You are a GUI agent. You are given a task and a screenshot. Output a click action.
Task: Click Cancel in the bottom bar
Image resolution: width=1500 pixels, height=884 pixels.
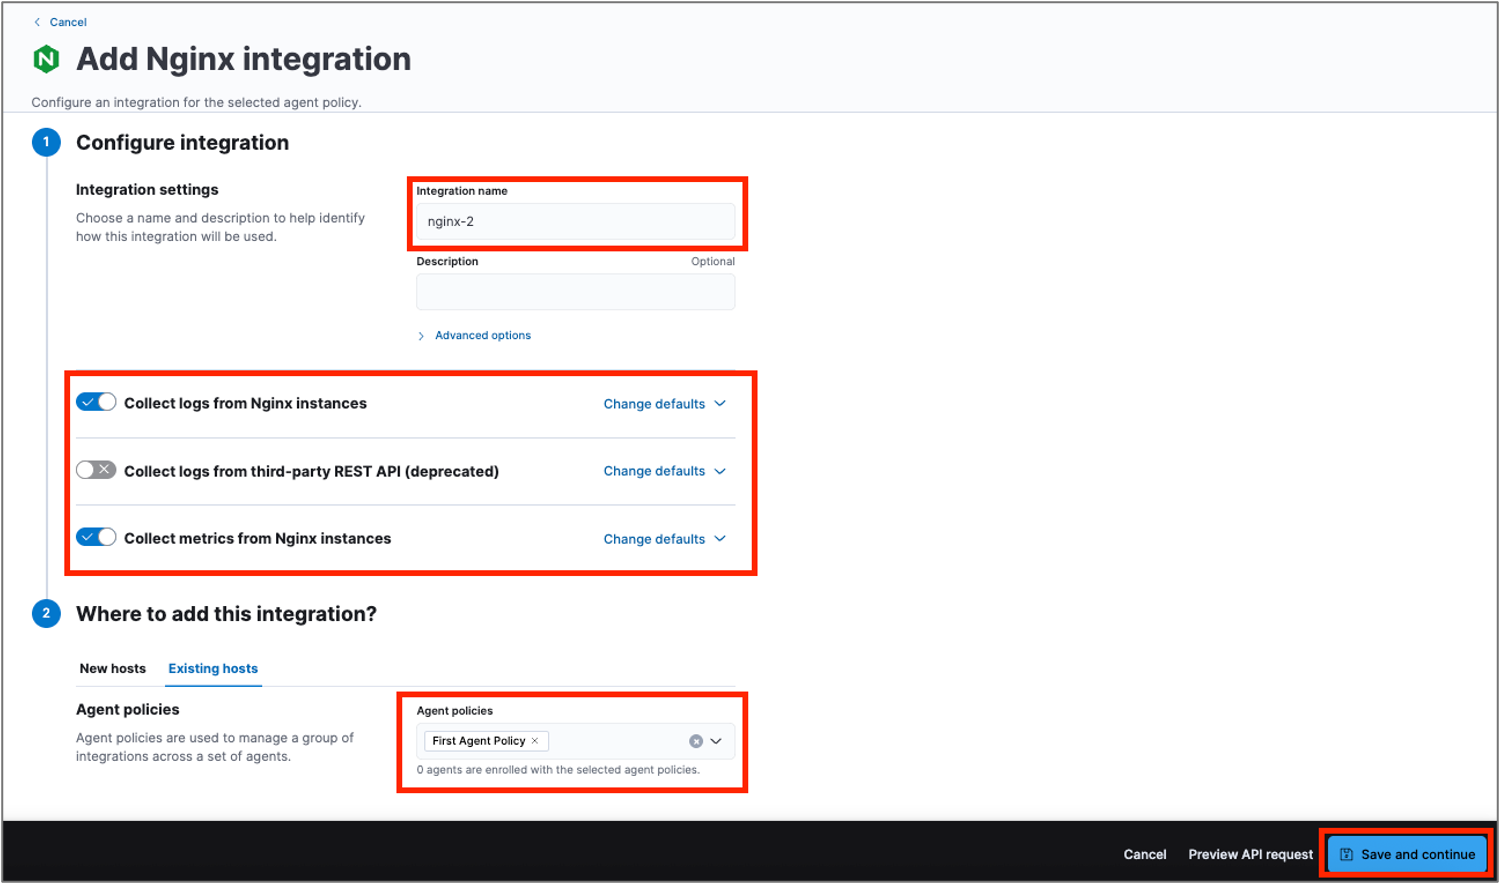pyautogui.click(x=1145, y=854)
